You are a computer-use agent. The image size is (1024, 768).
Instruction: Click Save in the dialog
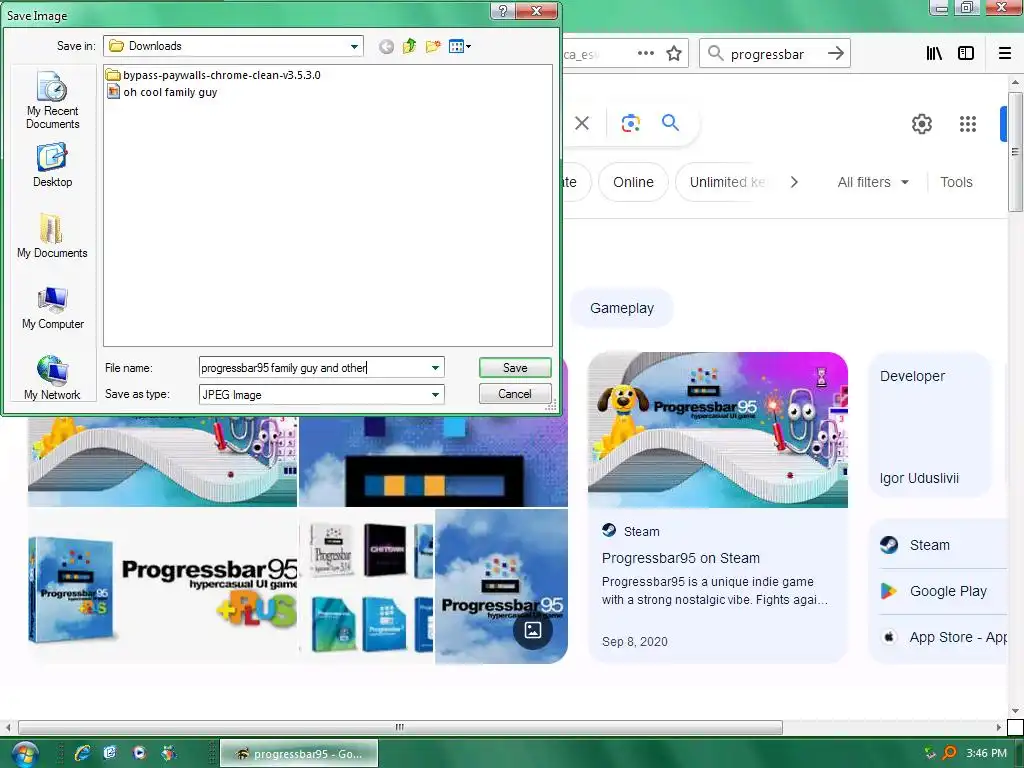pyautogui.click(x=515, y=368)
